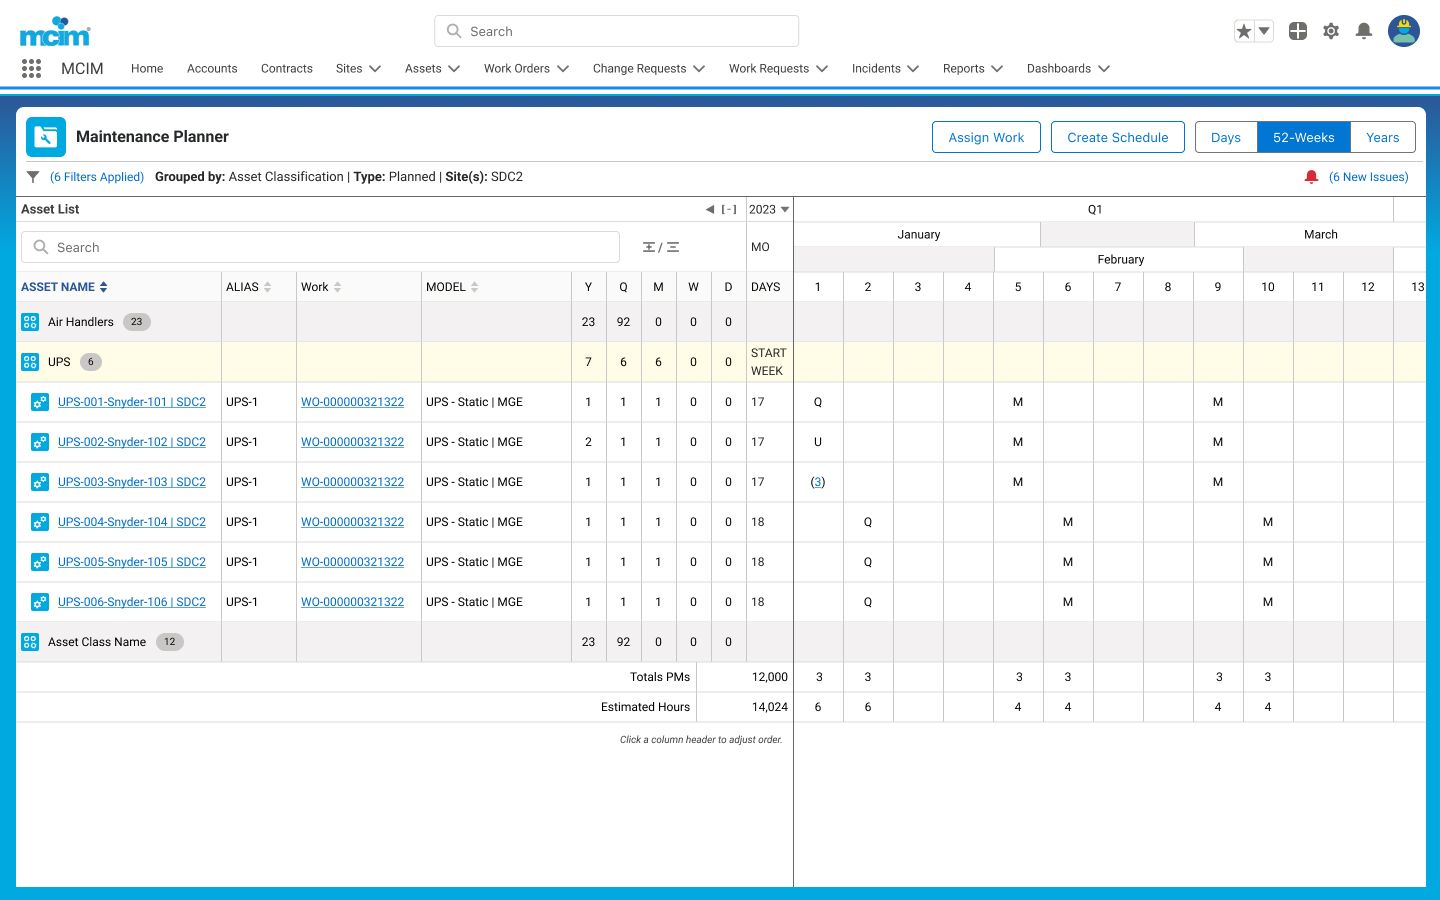Click the Asset List search field
This screenshot has height=900, width=1440.
[320, 247]
